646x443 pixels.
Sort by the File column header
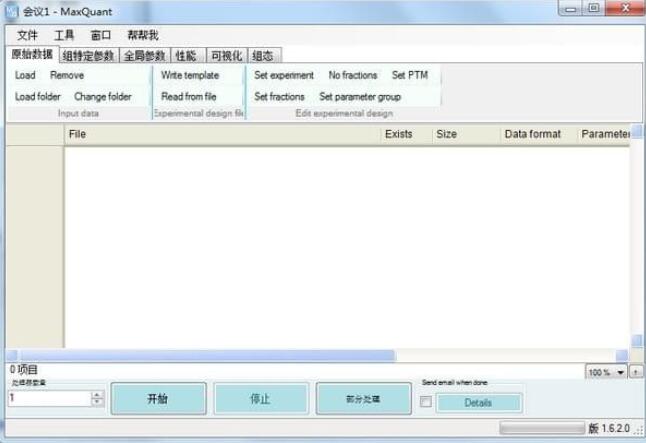click(222, 134)
